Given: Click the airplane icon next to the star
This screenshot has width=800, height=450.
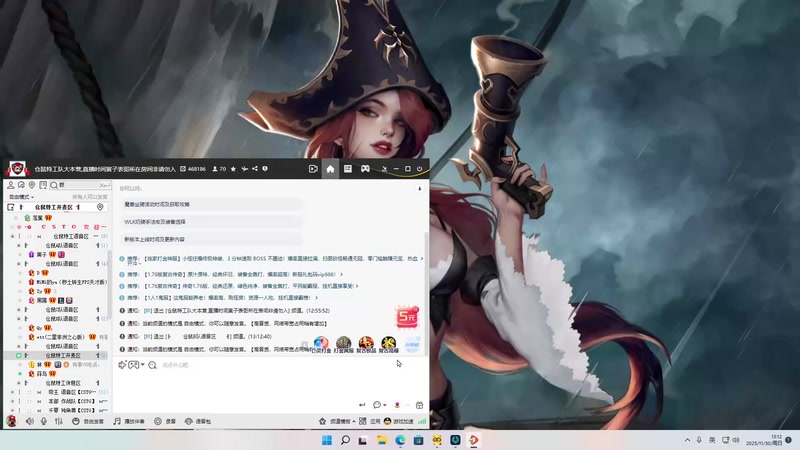Looking at the screenshot, I should 244,169.
